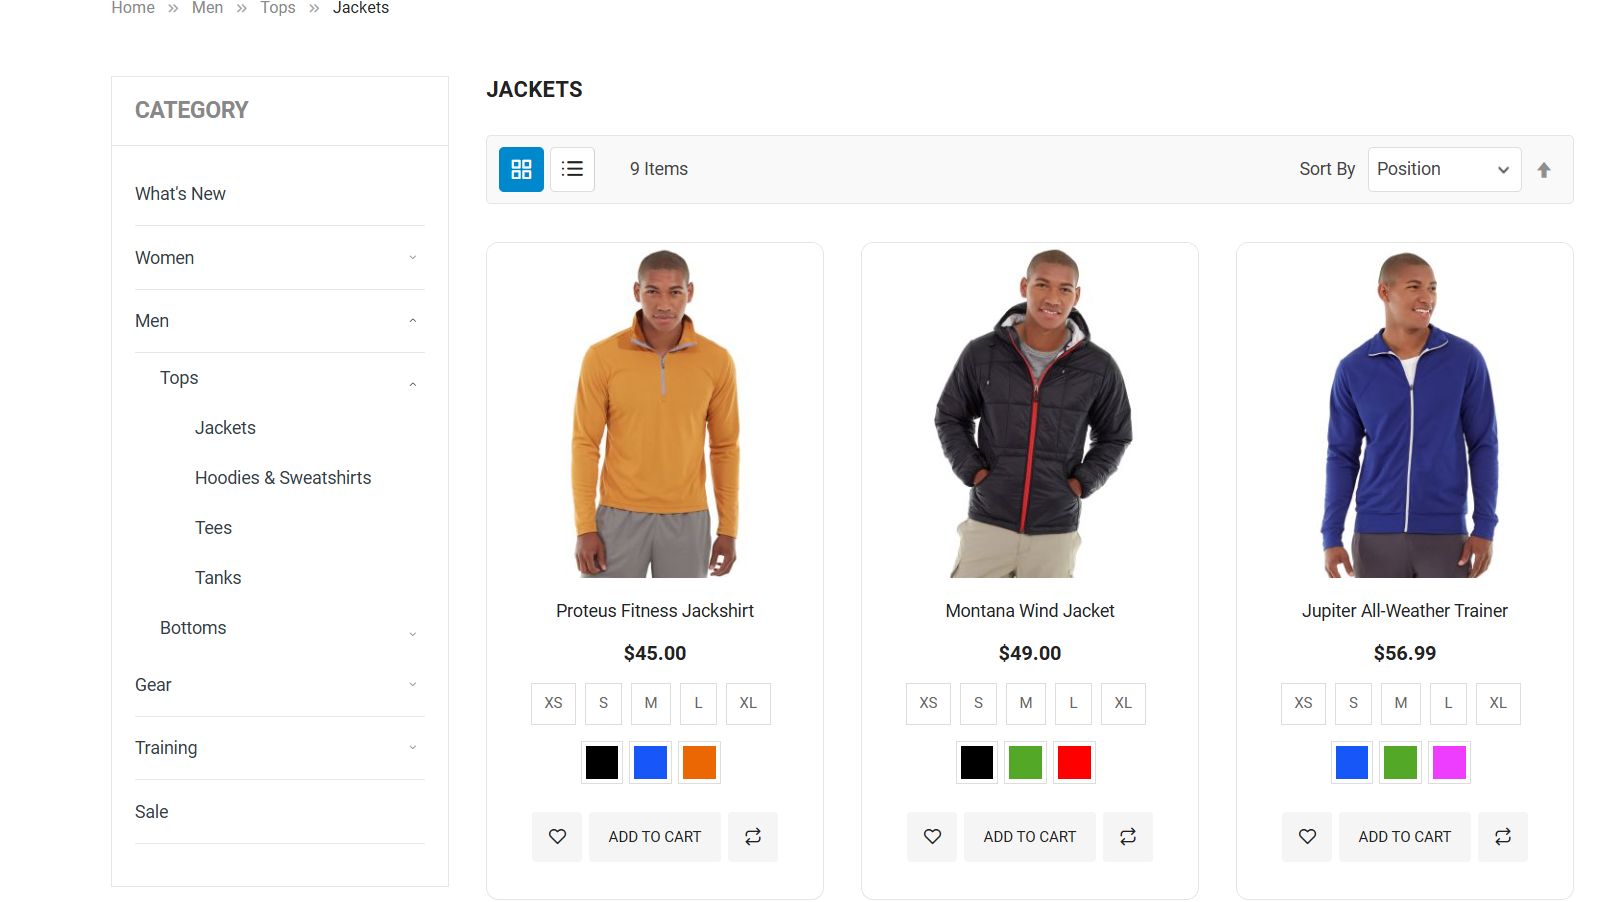Switch to grid view mode
Screen dimensions: 1611x902
point(521,169)
